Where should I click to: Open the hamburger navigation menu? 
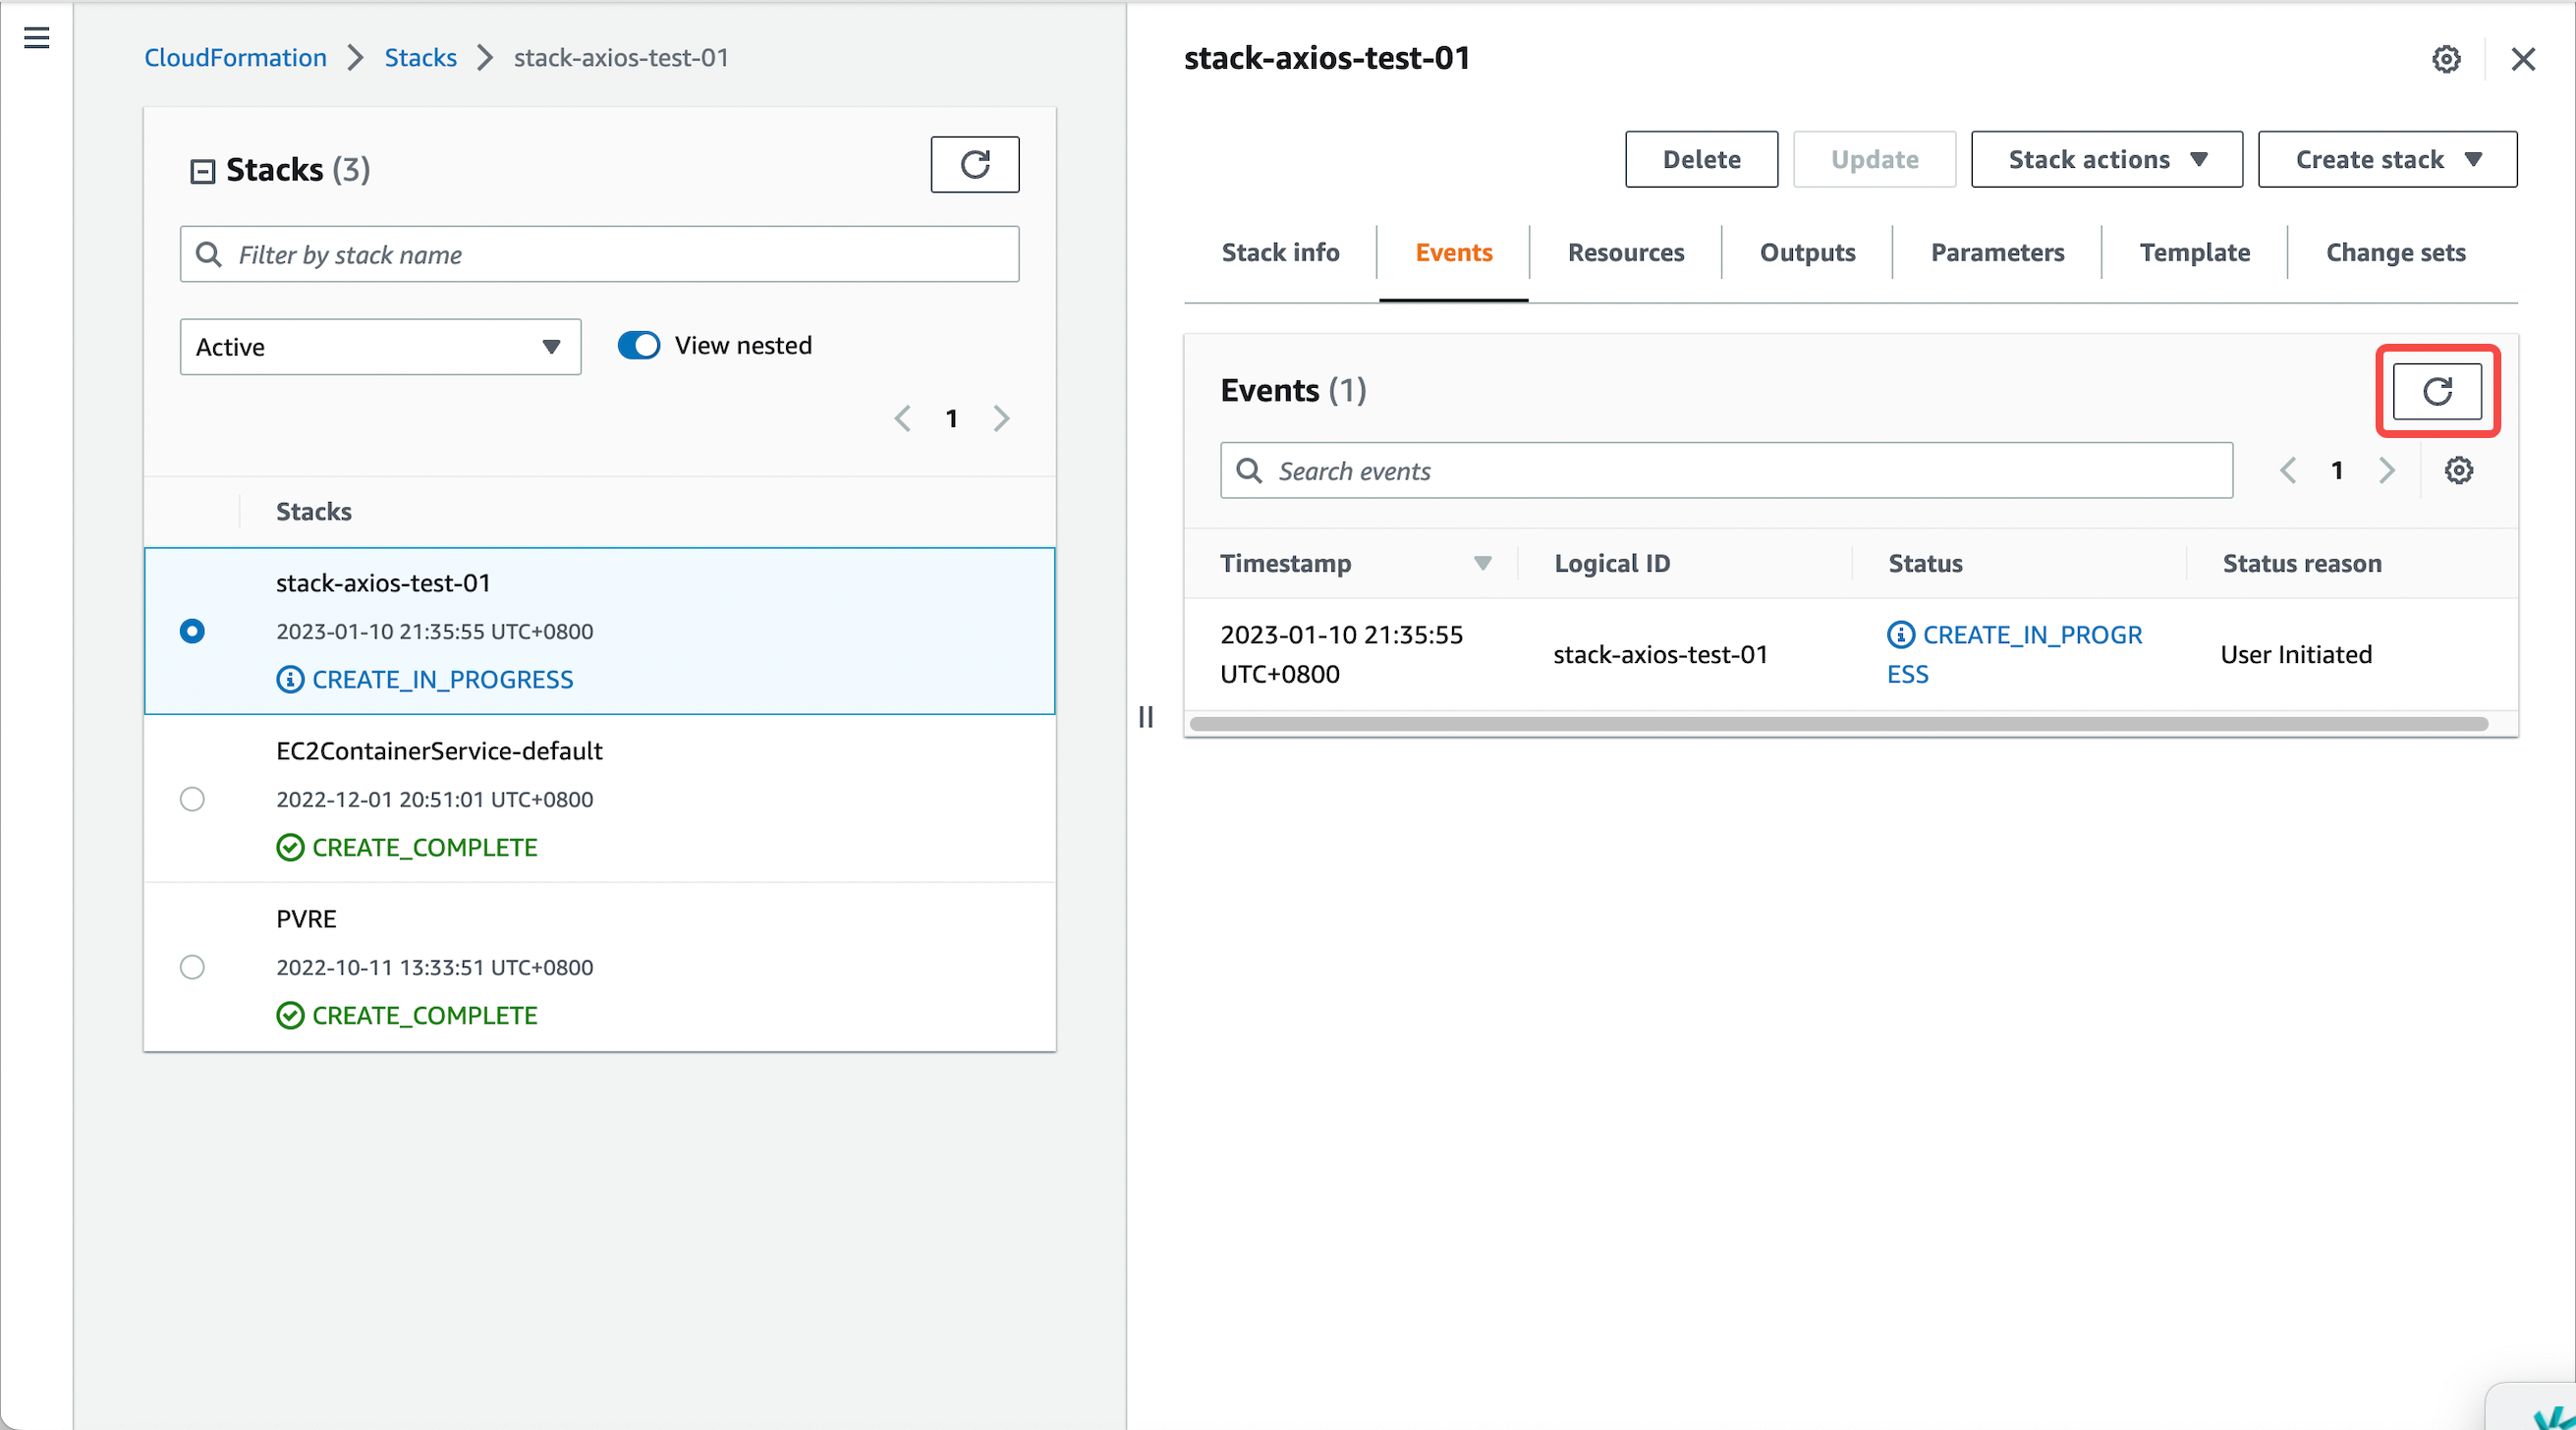coord(37,38)
